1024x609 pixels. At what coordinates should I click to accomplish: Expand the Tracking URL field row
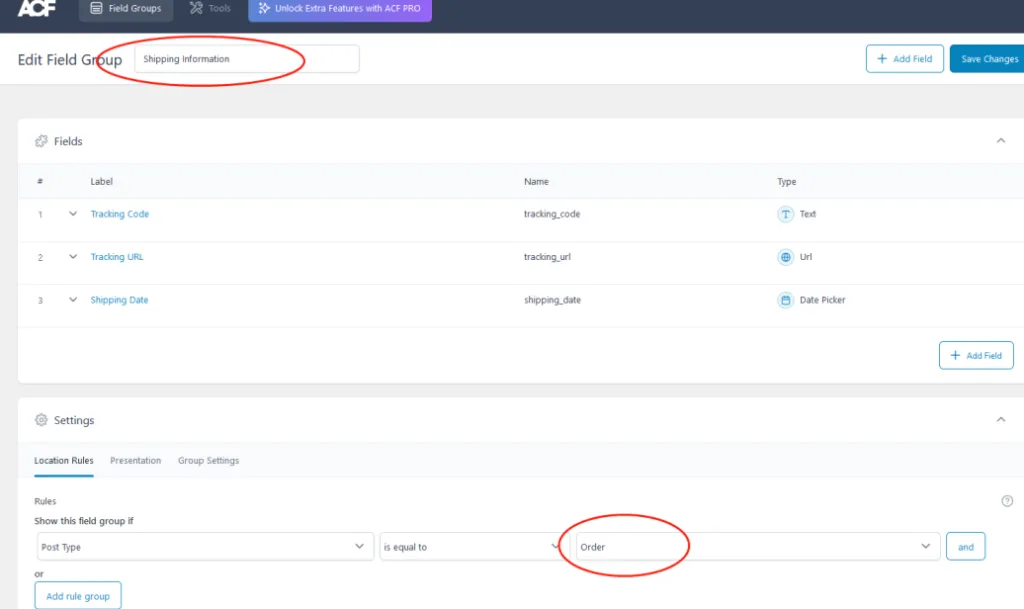[73, 257]
